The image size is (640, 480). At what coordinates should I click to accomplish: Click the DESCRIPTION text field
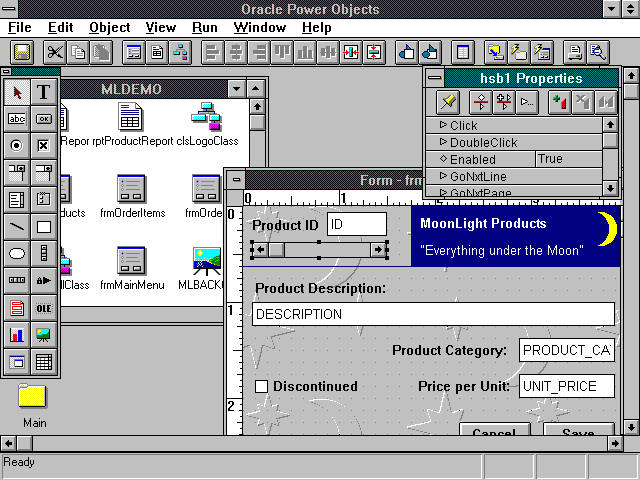(432, 314)
